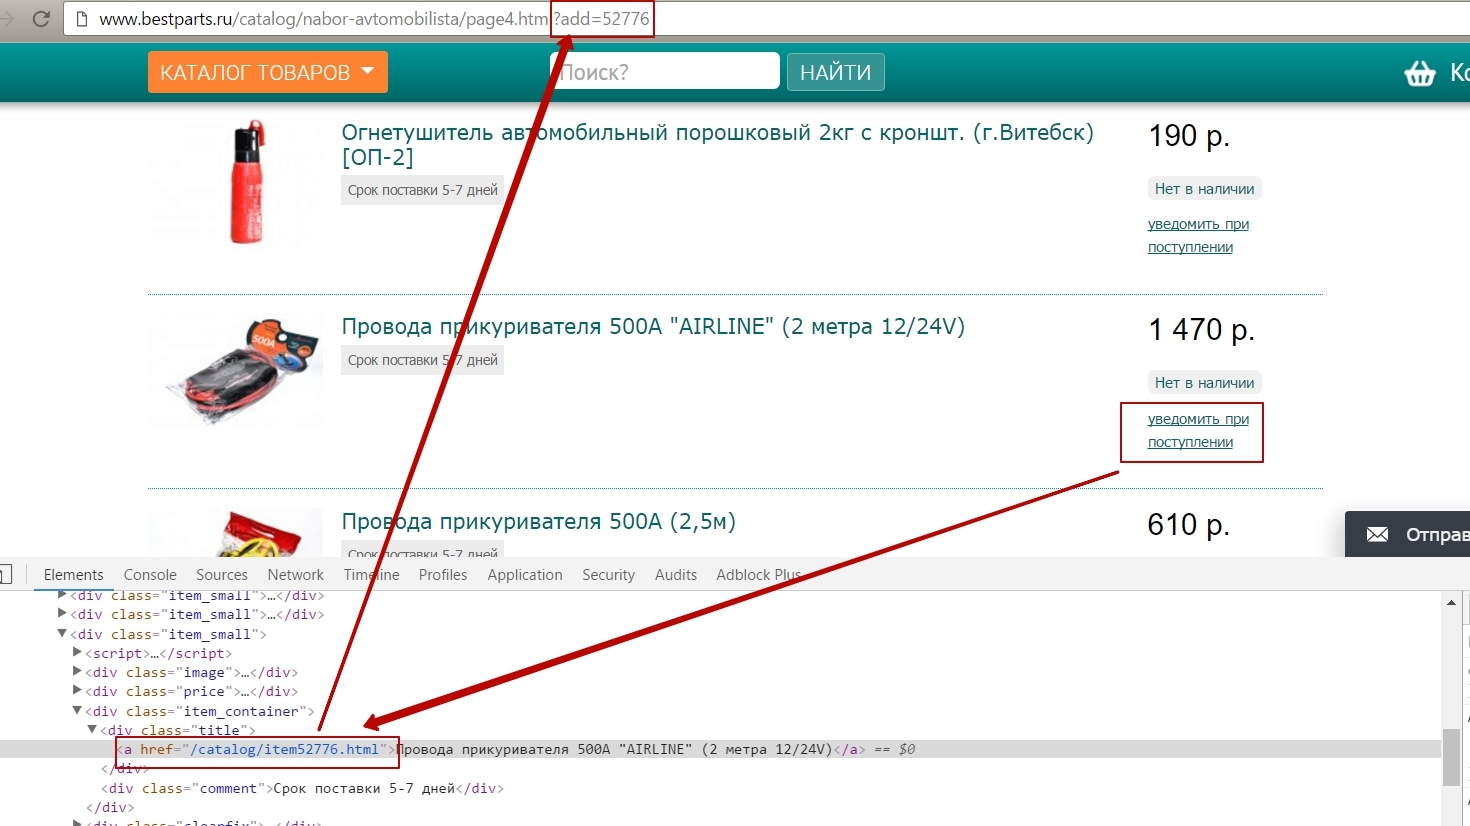Expand the div class="image" node
1470x826 pixels.
tap(77, 672)
